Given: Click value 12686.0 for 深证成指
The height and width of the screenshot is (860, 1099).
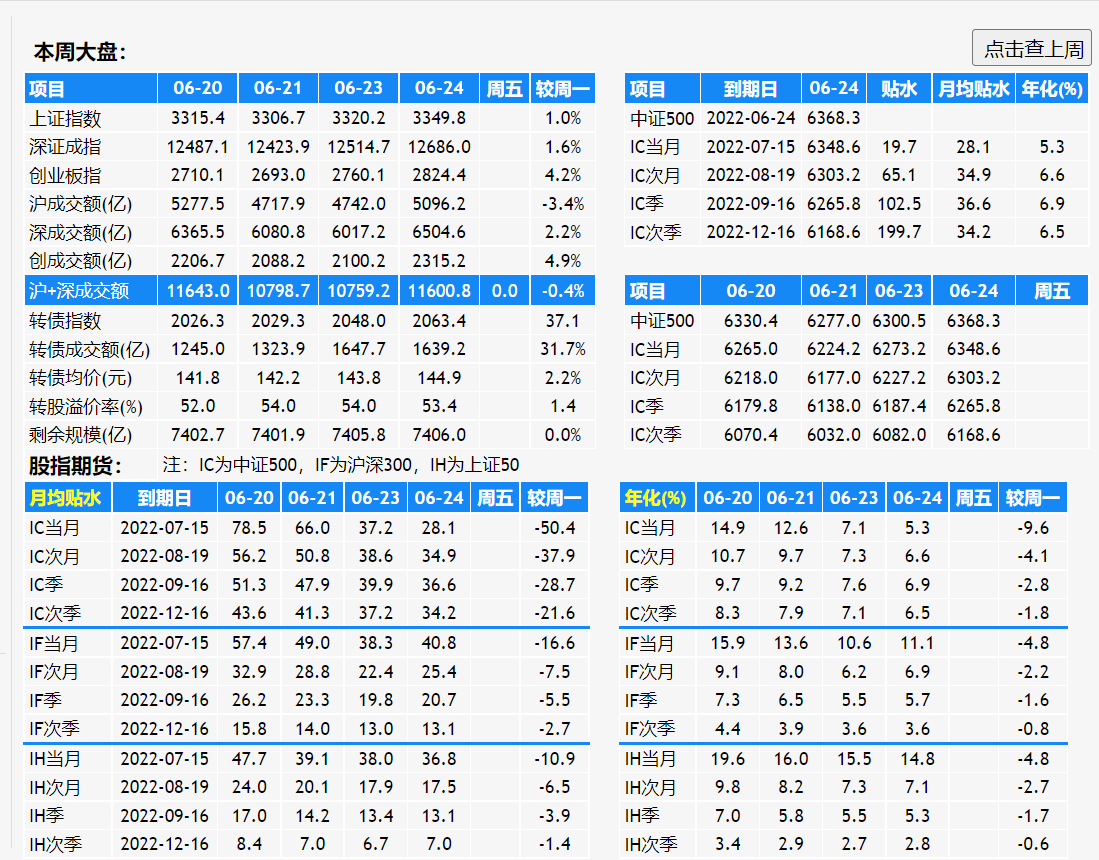Looking at the screenshot, I should click(439, 146).
